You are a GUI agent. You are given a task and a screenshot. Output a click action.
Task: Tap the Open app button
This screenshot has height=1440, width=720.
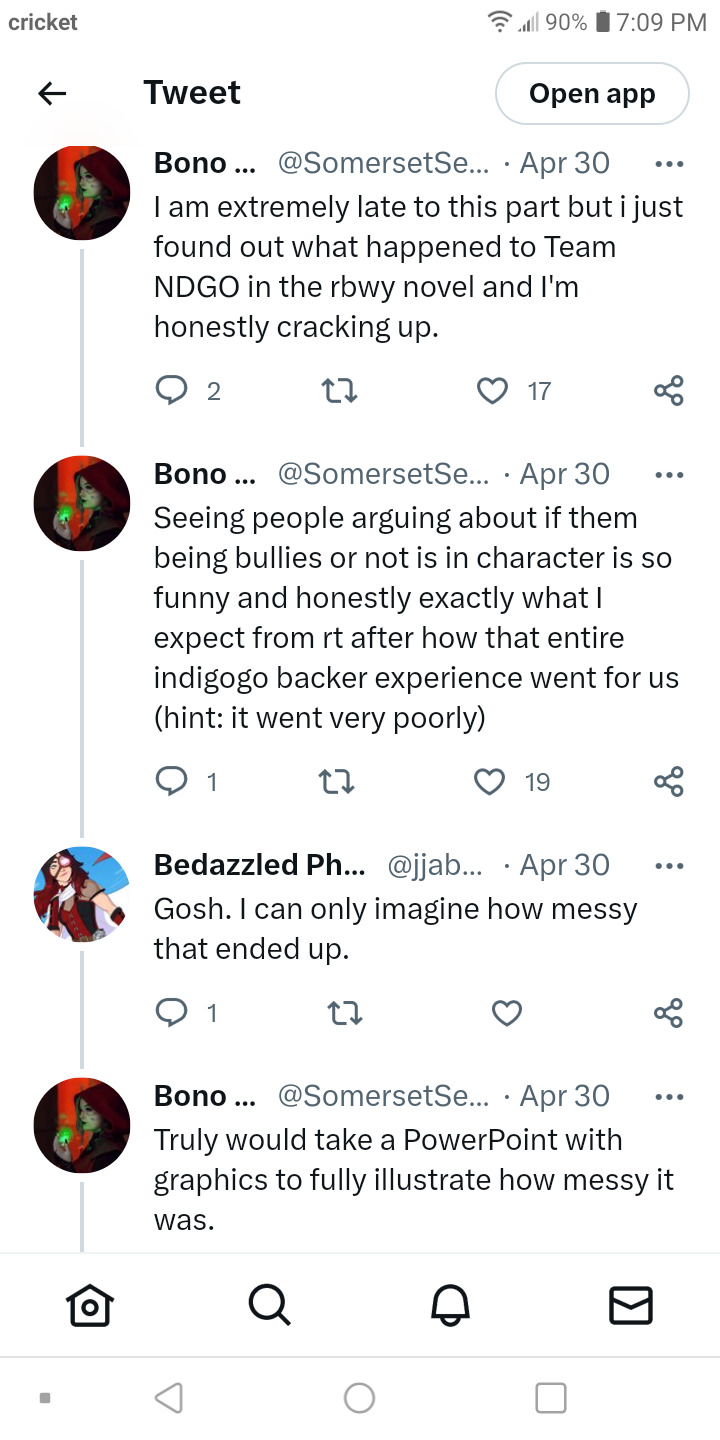pos(592,94)
